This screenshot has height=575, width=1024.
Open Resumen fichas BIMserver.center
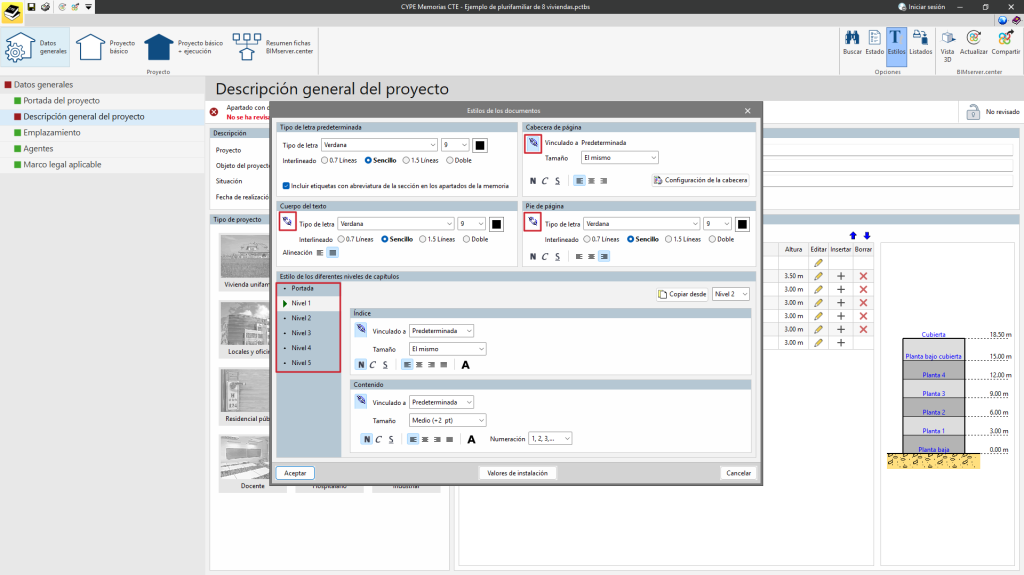(x=272, y=47)
